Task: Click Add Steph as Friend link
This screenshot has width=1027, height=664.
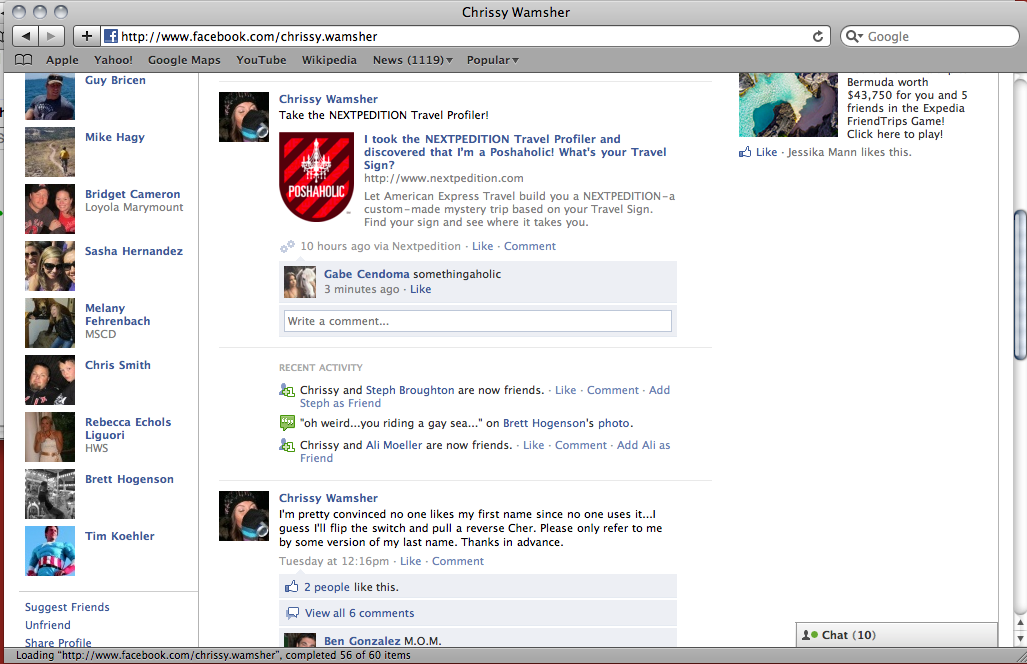Action: 485,397
